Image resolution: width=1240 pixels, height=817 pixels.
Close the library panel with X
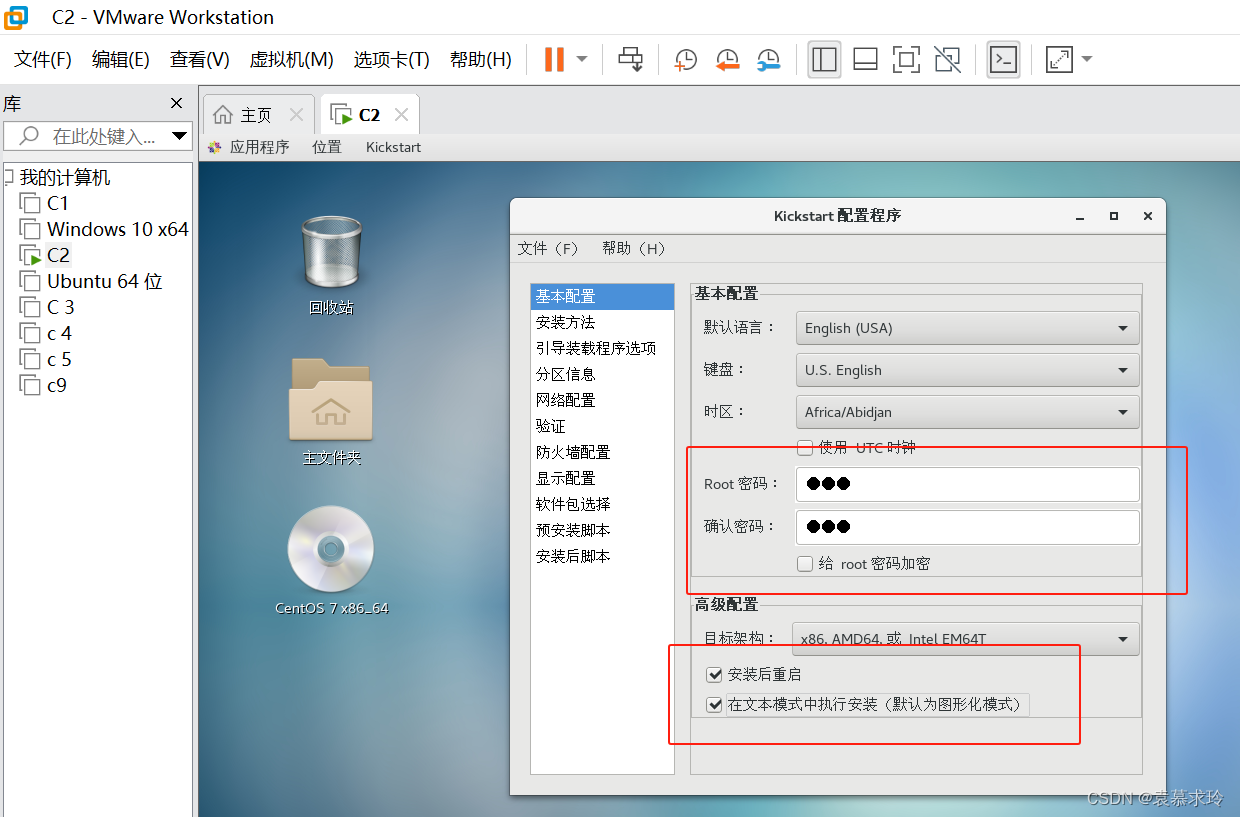tap(177, 103)
